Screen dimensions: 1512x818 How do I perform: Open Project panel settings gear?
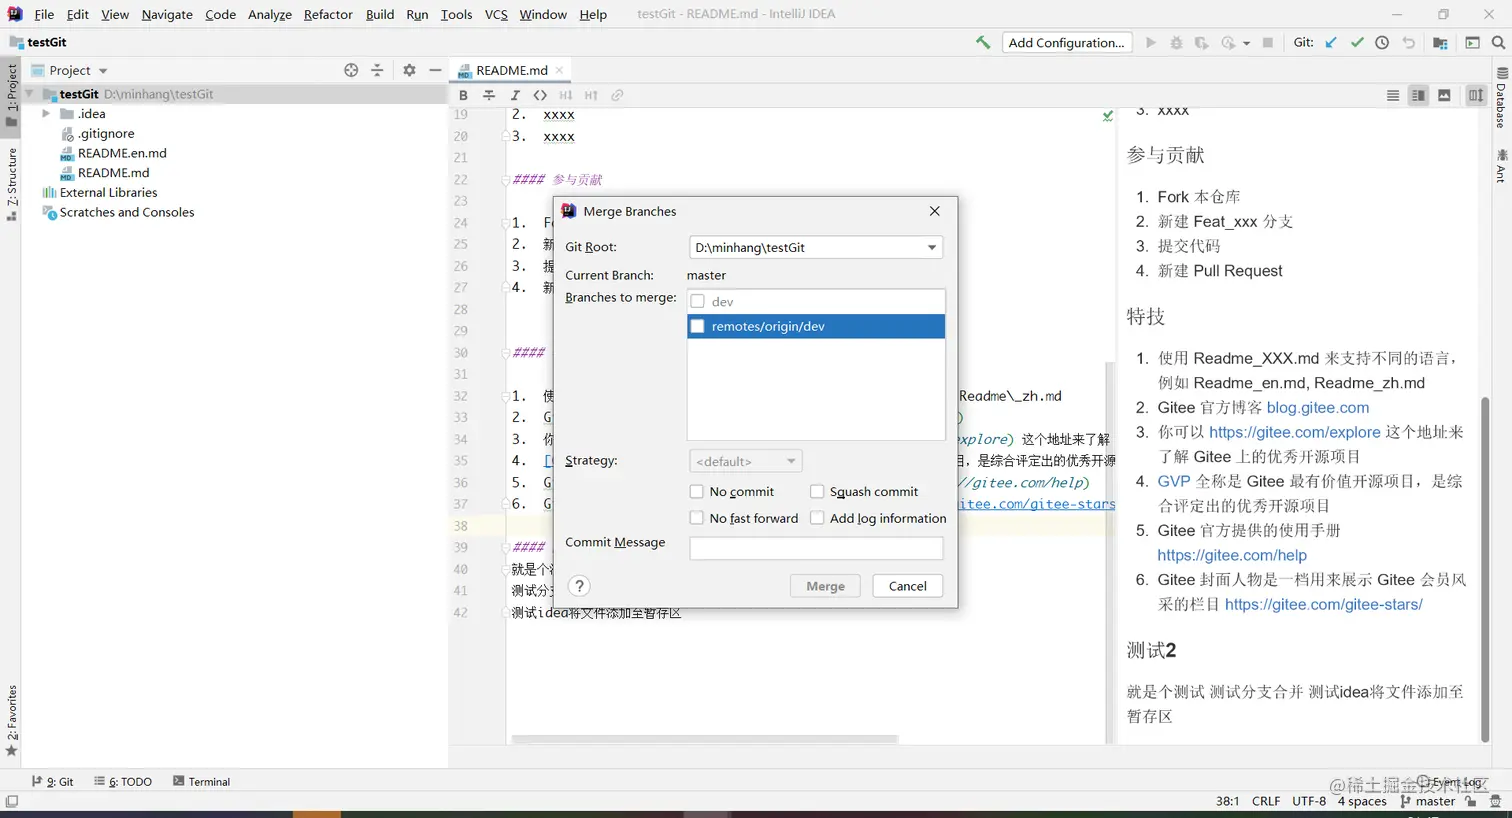point(409,70)
